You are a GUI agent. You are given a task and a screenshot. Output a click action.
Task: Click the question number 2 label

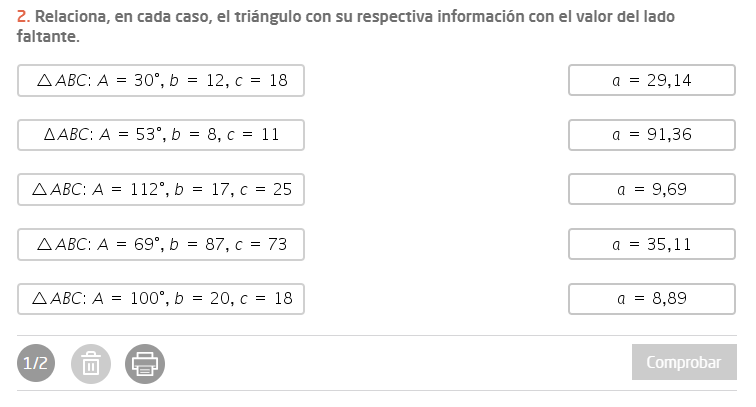pyautogui.click(x=22, y=18)
